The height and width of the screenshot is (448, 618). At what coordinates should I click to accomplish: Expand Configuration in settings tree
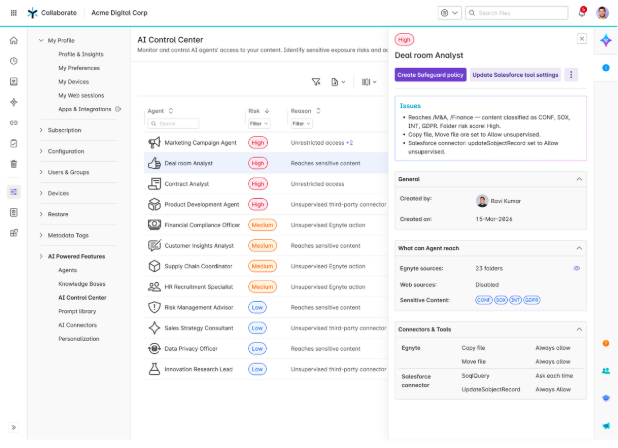click(41, 151)
